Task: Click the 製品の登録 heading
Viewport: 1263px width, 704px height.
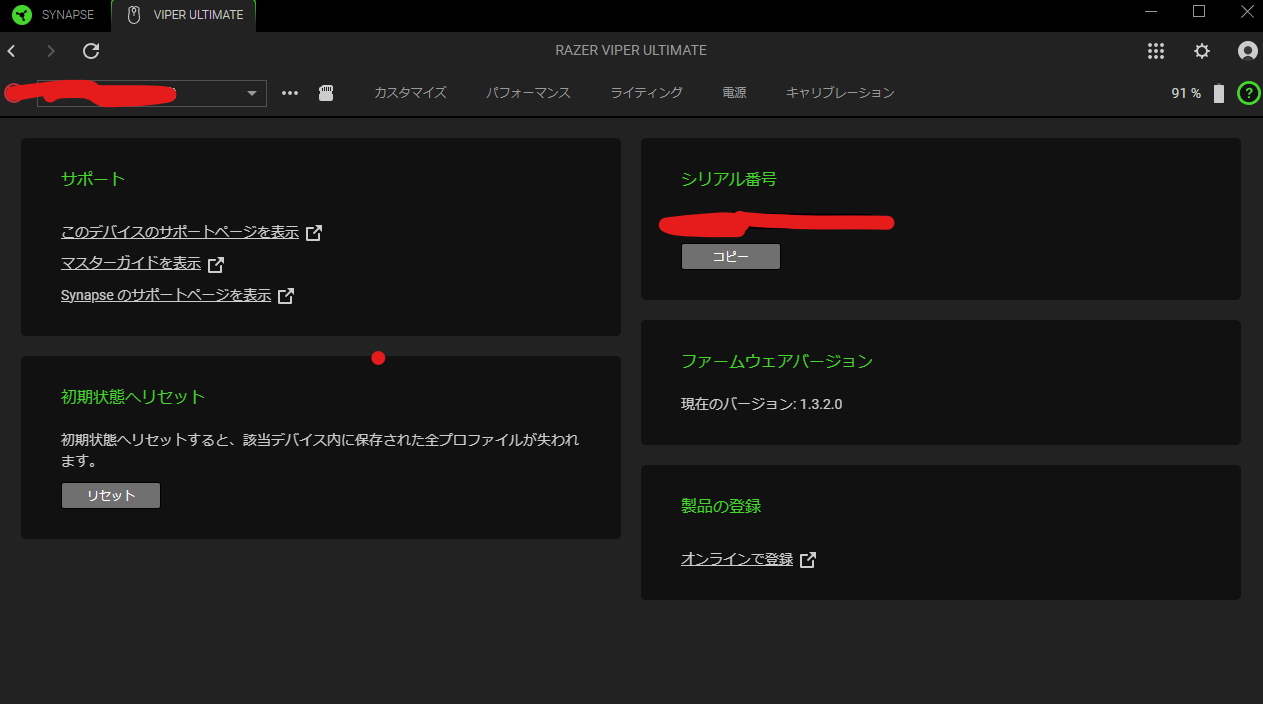Action: 721,506
